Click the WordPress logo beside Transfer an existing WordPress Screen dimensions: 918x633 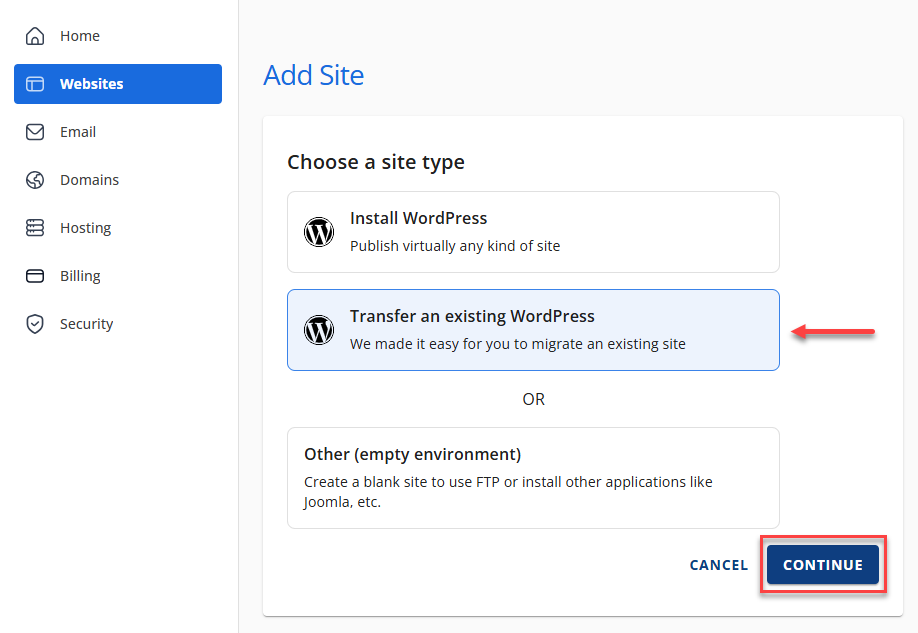(x=319, y=330)
